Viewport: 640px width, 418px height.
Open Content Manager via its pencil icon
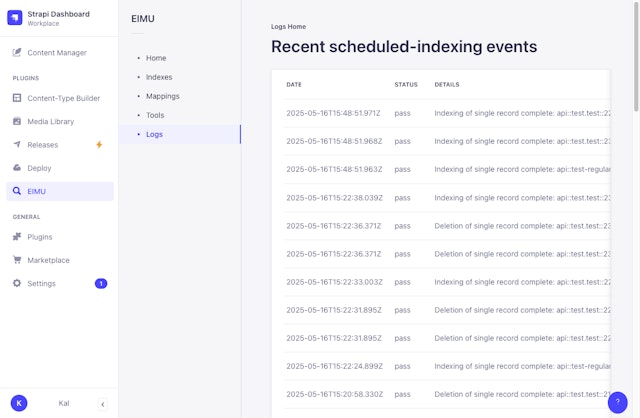pyautogui.click(x=17, y=53)
